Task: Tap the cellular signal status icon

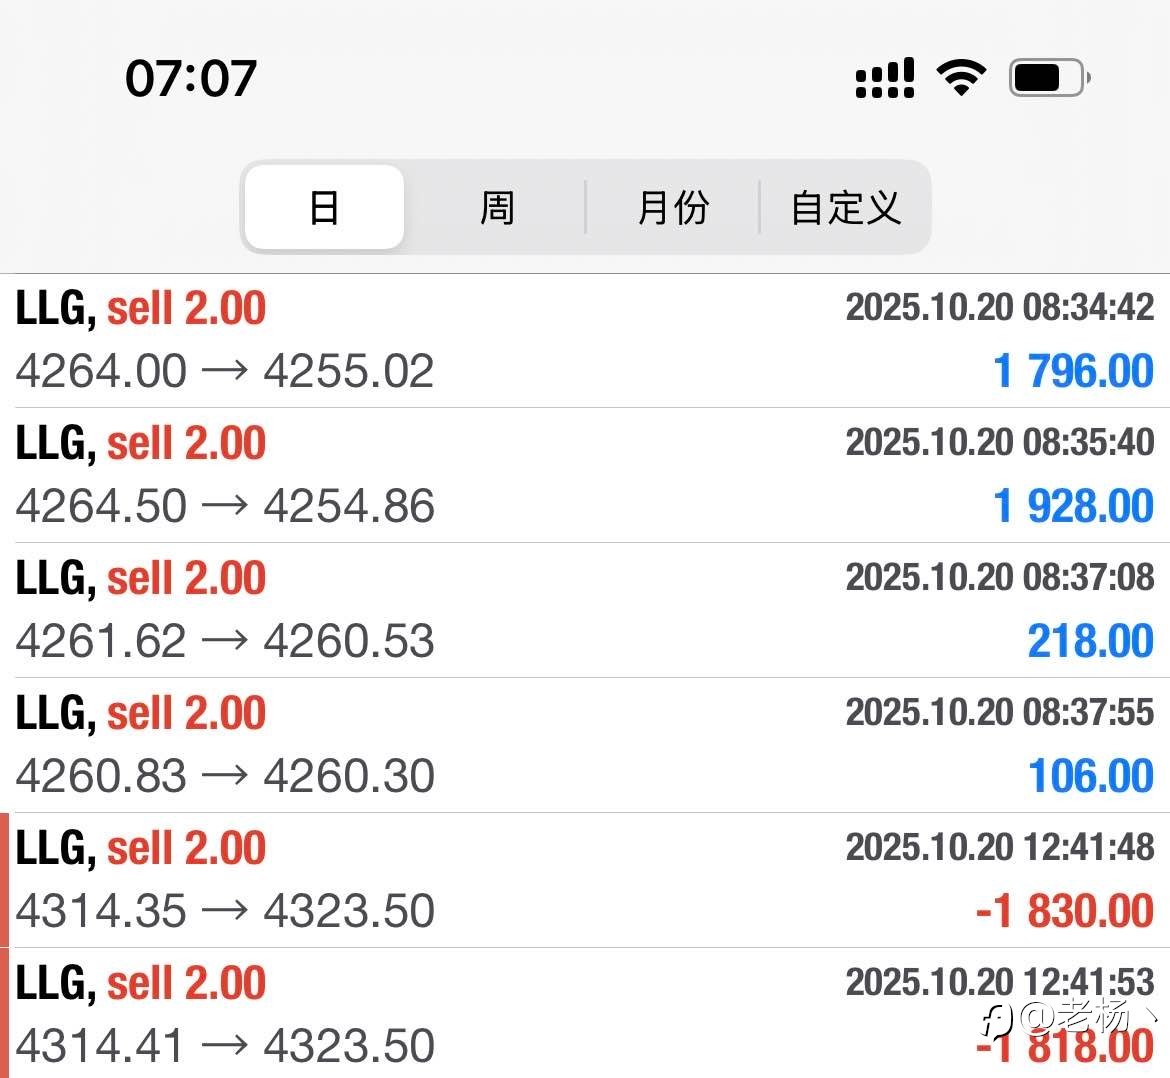Action: click(885, 78)
